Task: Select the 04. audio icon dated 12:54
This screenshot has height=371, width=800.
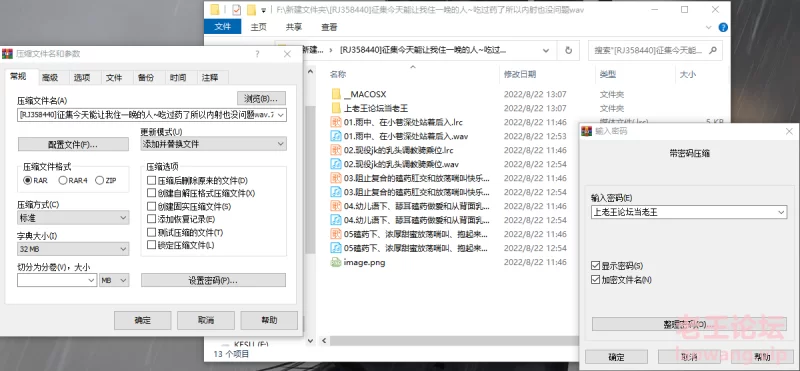Action: pos(336,220)
